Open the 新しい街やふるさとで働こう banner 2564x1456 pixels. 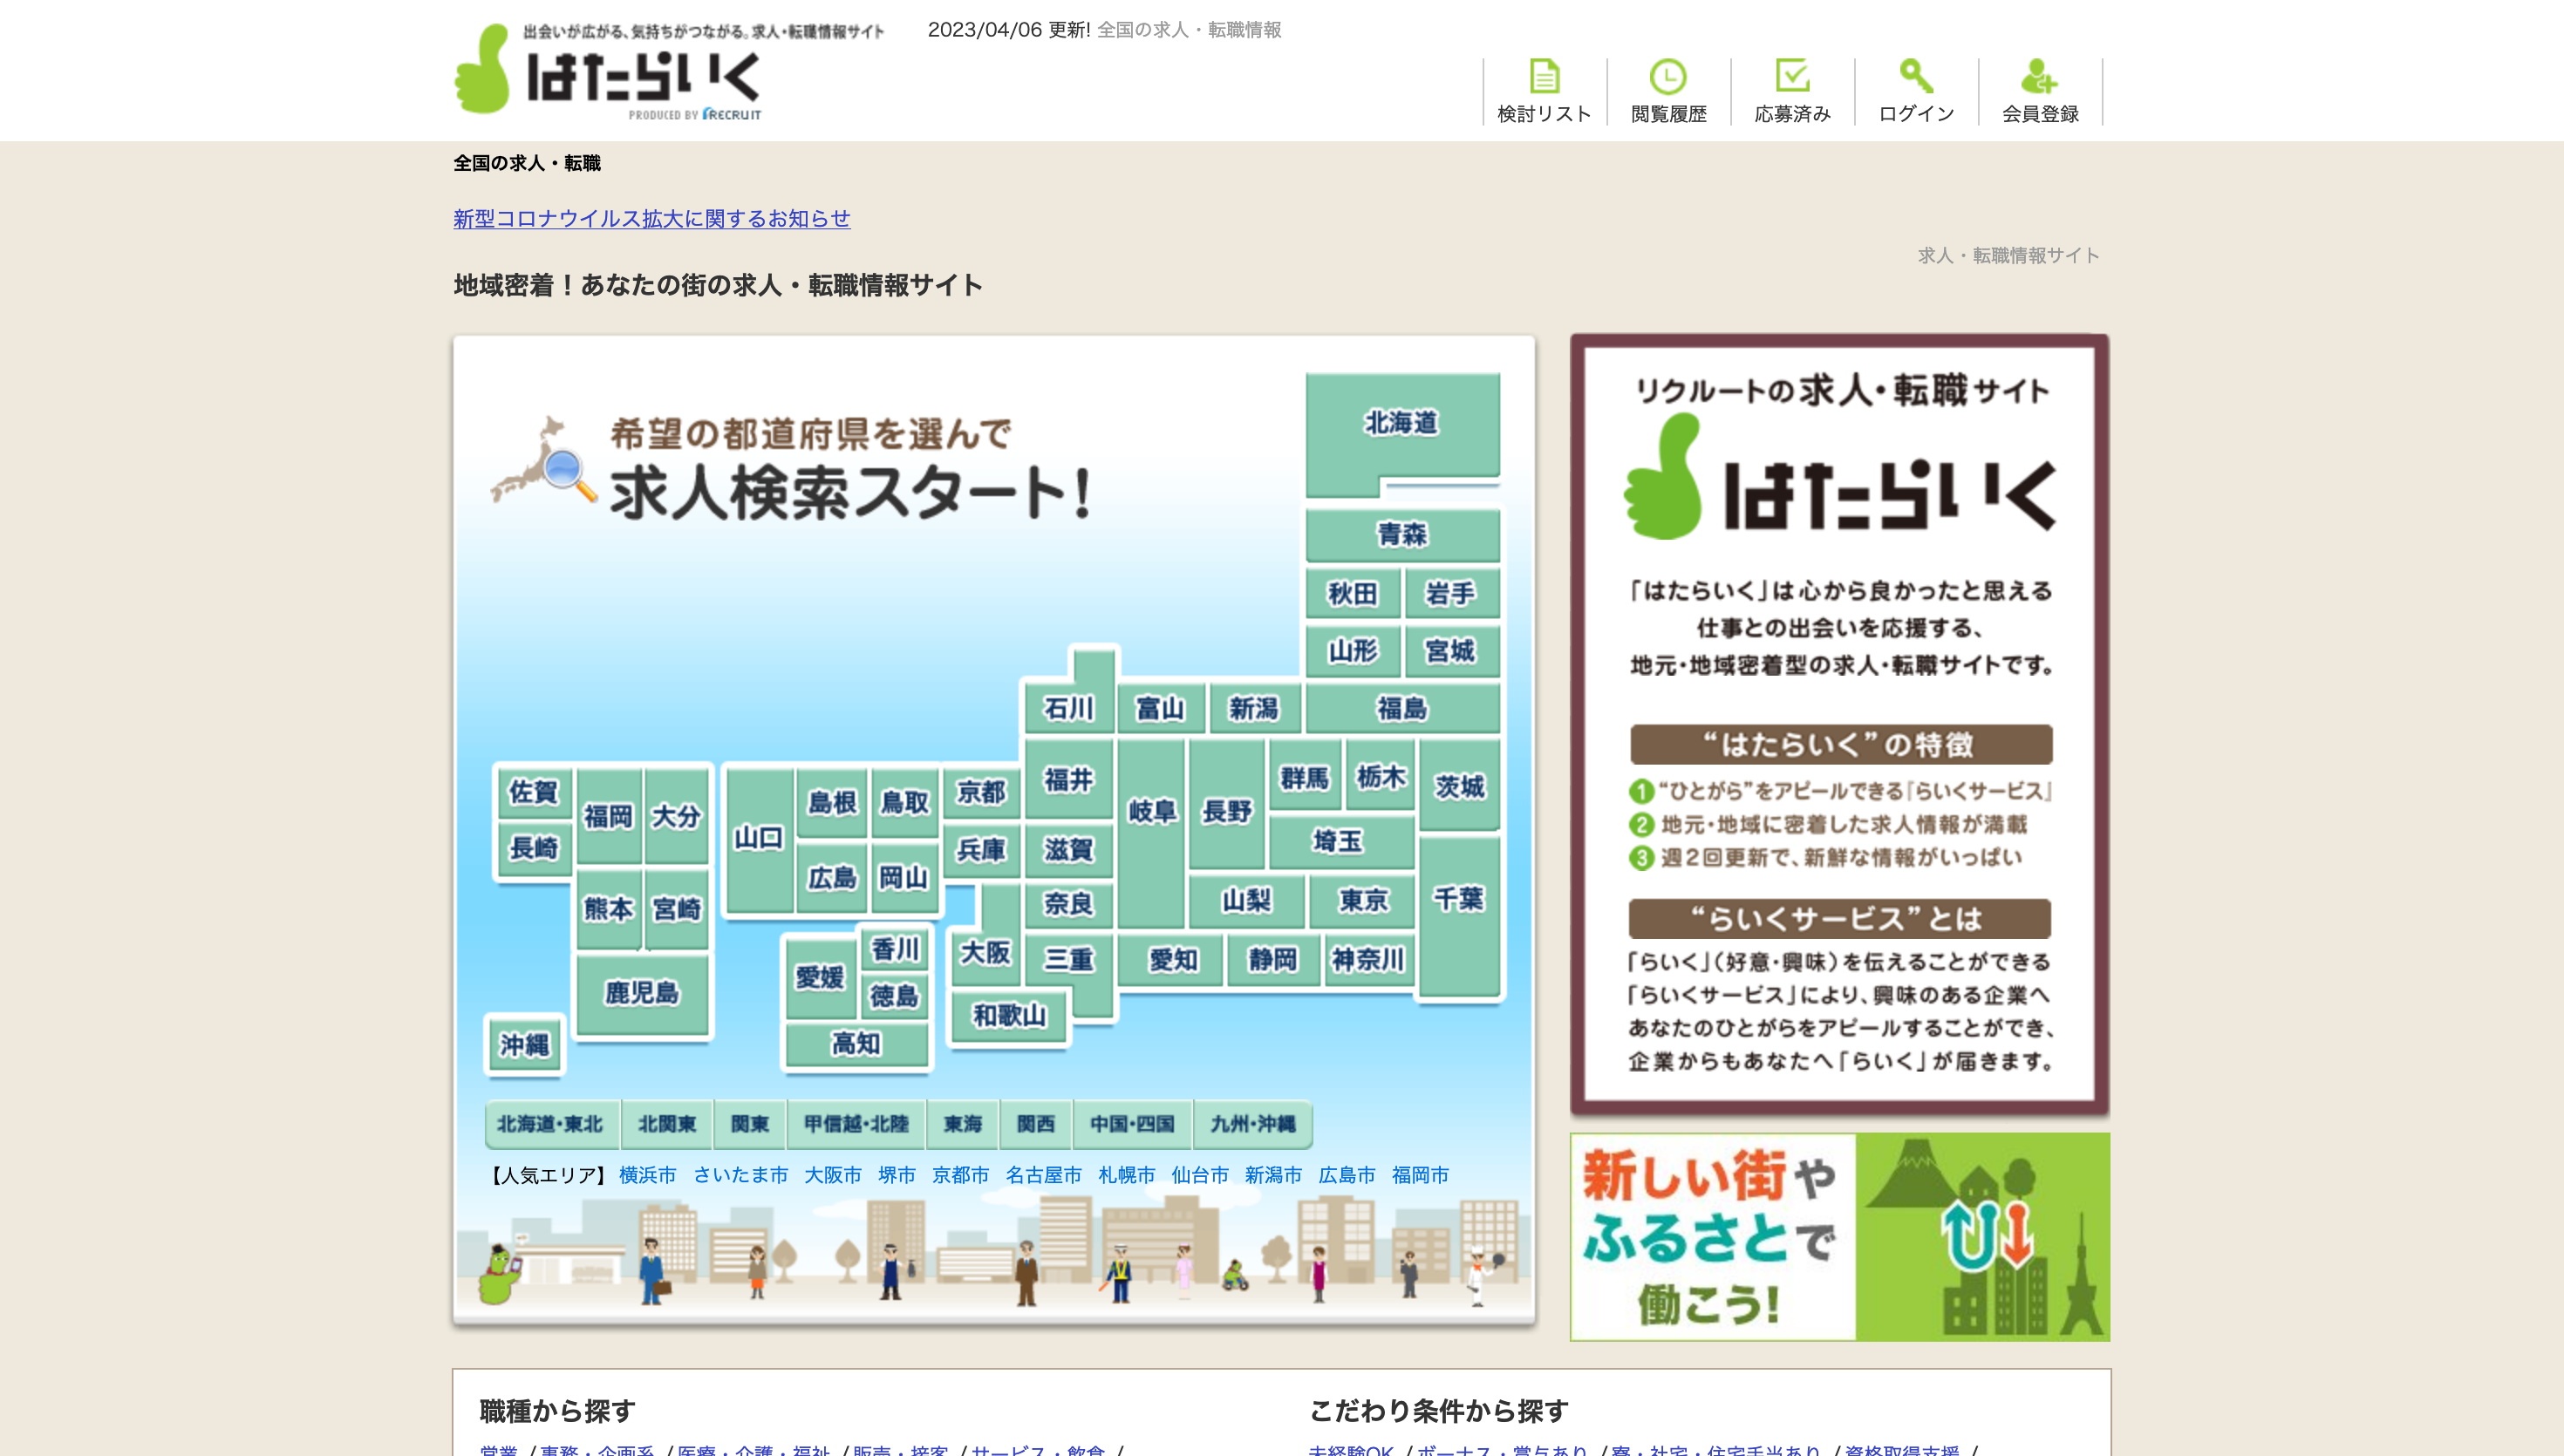1839,1237
